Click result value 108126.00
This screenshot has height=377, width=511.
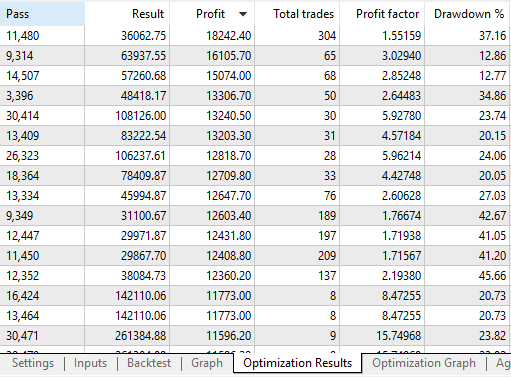tap(141, 116)
